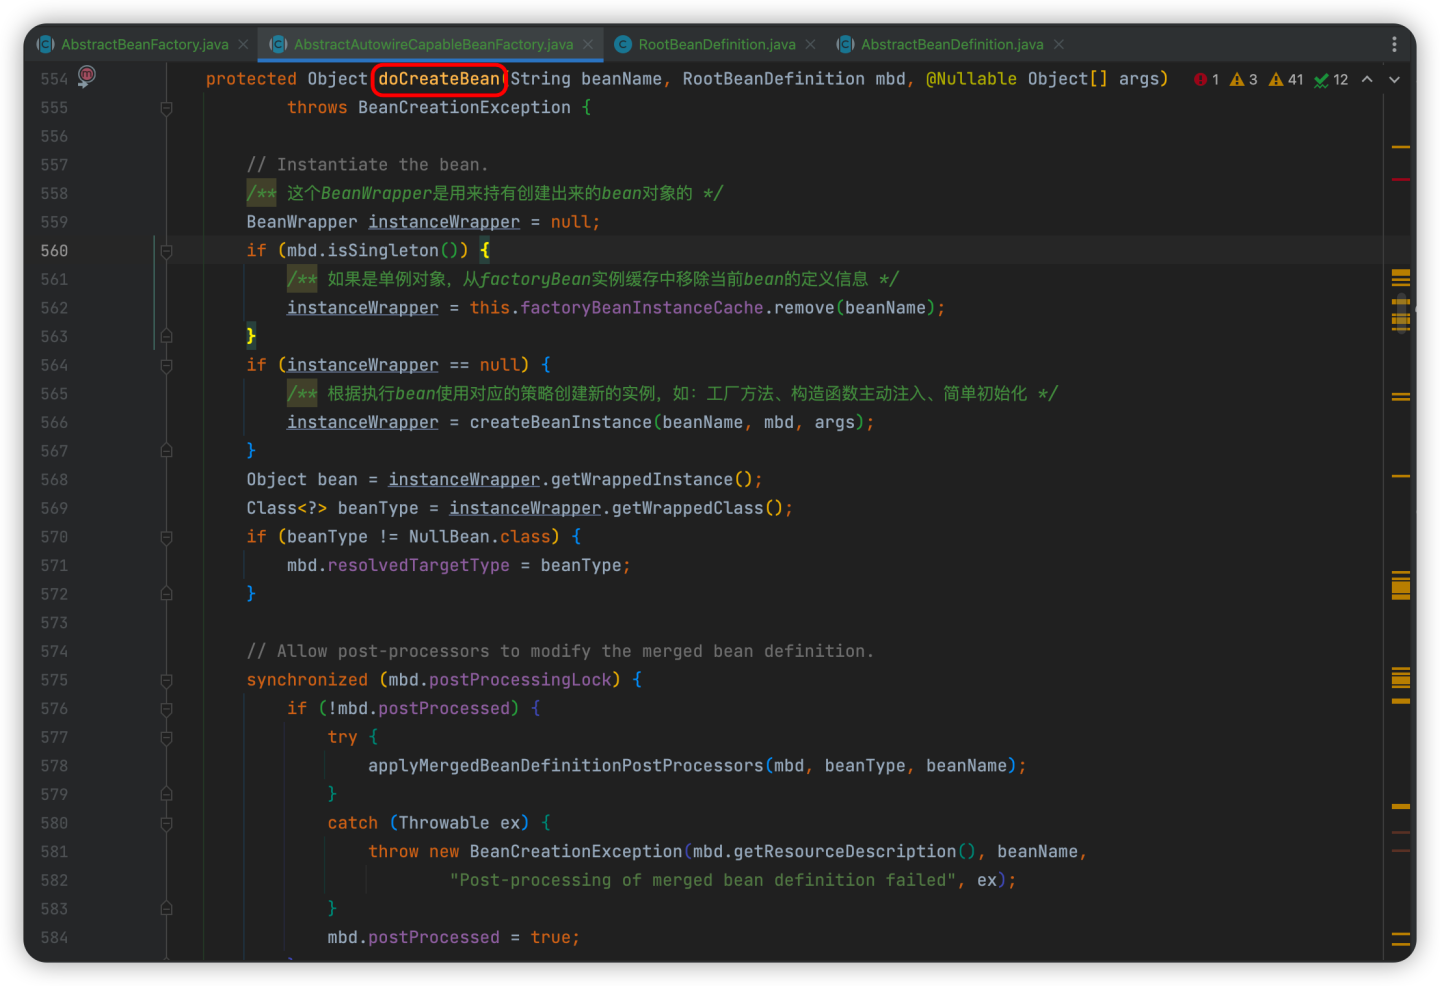
Task: Close the AbstractAutowireCapableBeanFactory.java tab
Action: pos(588,44)
